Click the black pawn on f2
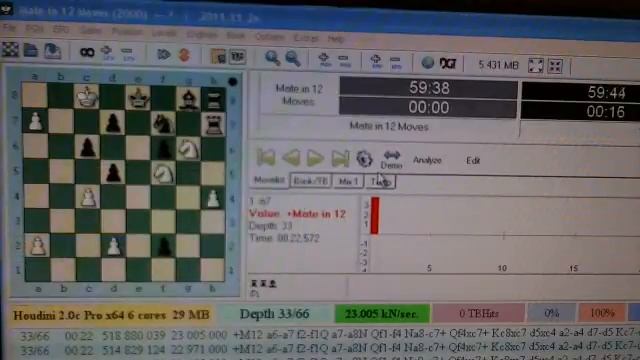 click(164, 246)
